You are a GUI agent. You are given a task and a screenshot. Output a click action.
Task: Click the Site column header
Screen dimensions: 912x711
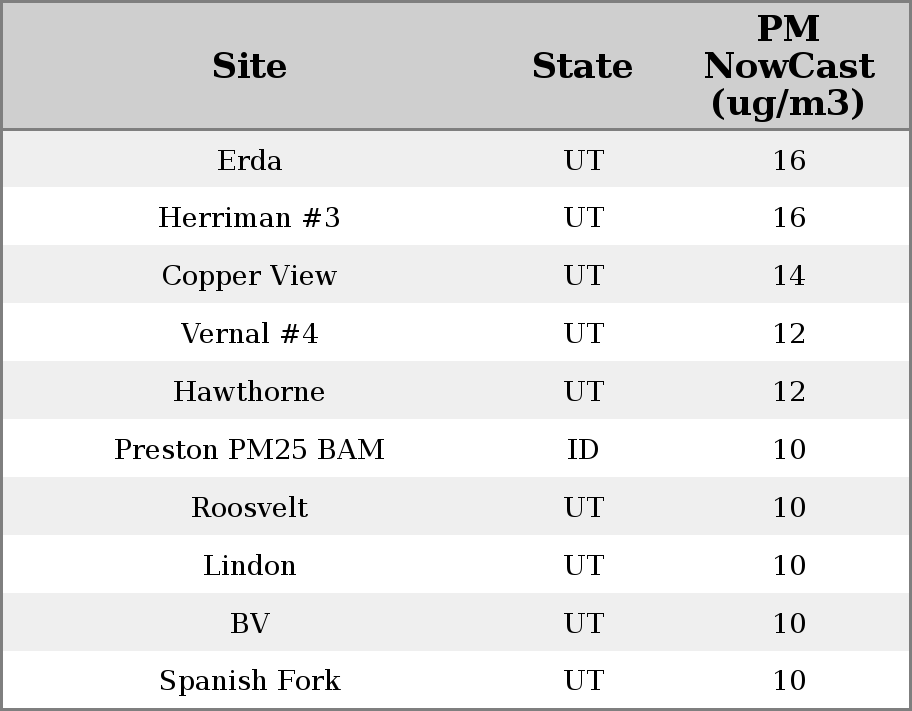coord(249,66)
